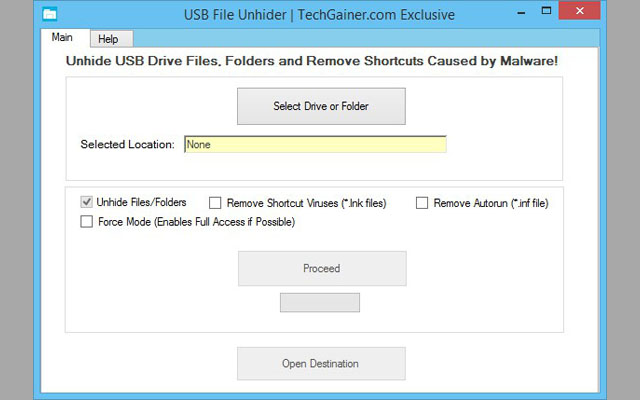The height and width of the screenshot is (400, 640).
Task: Click blank space beside the Force Mode option
Action: coord(424,222)
